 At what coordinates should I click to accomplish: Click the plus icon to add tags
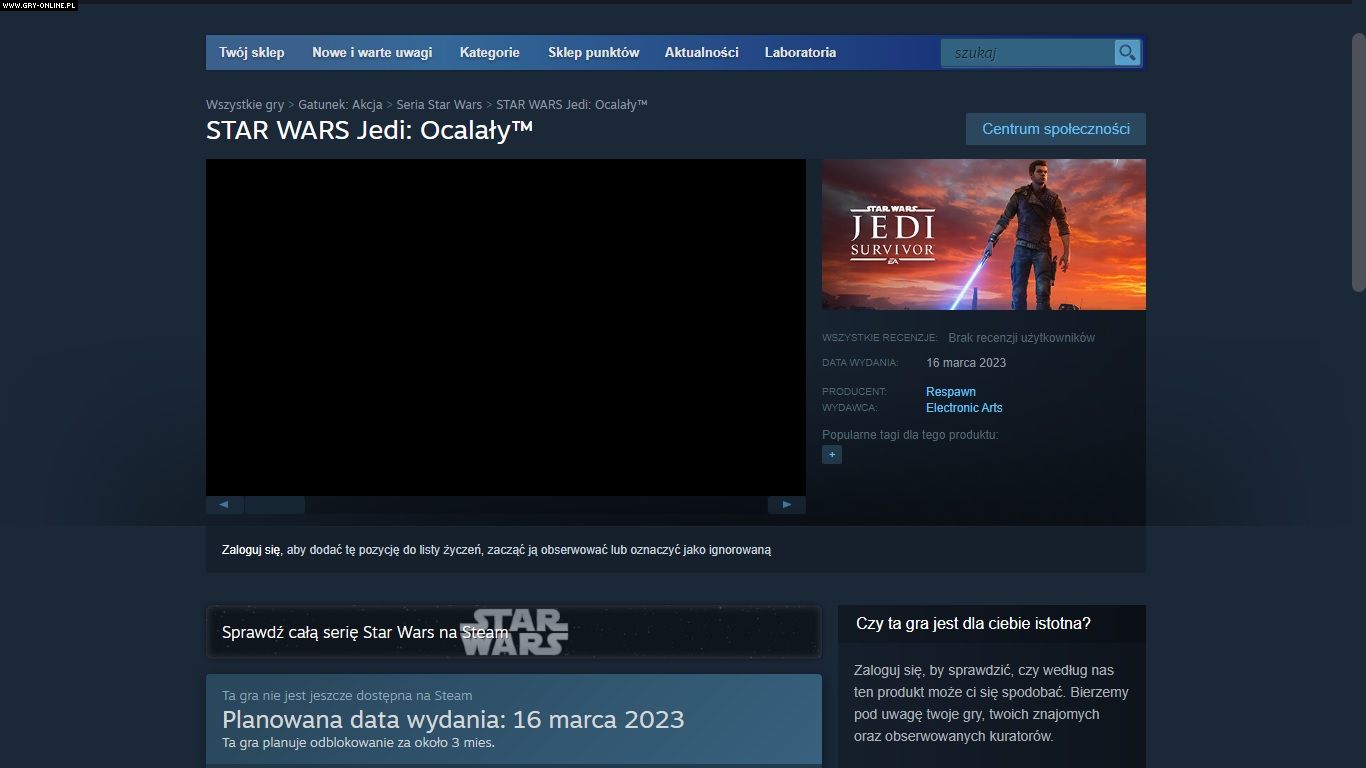tap(831, 455)
